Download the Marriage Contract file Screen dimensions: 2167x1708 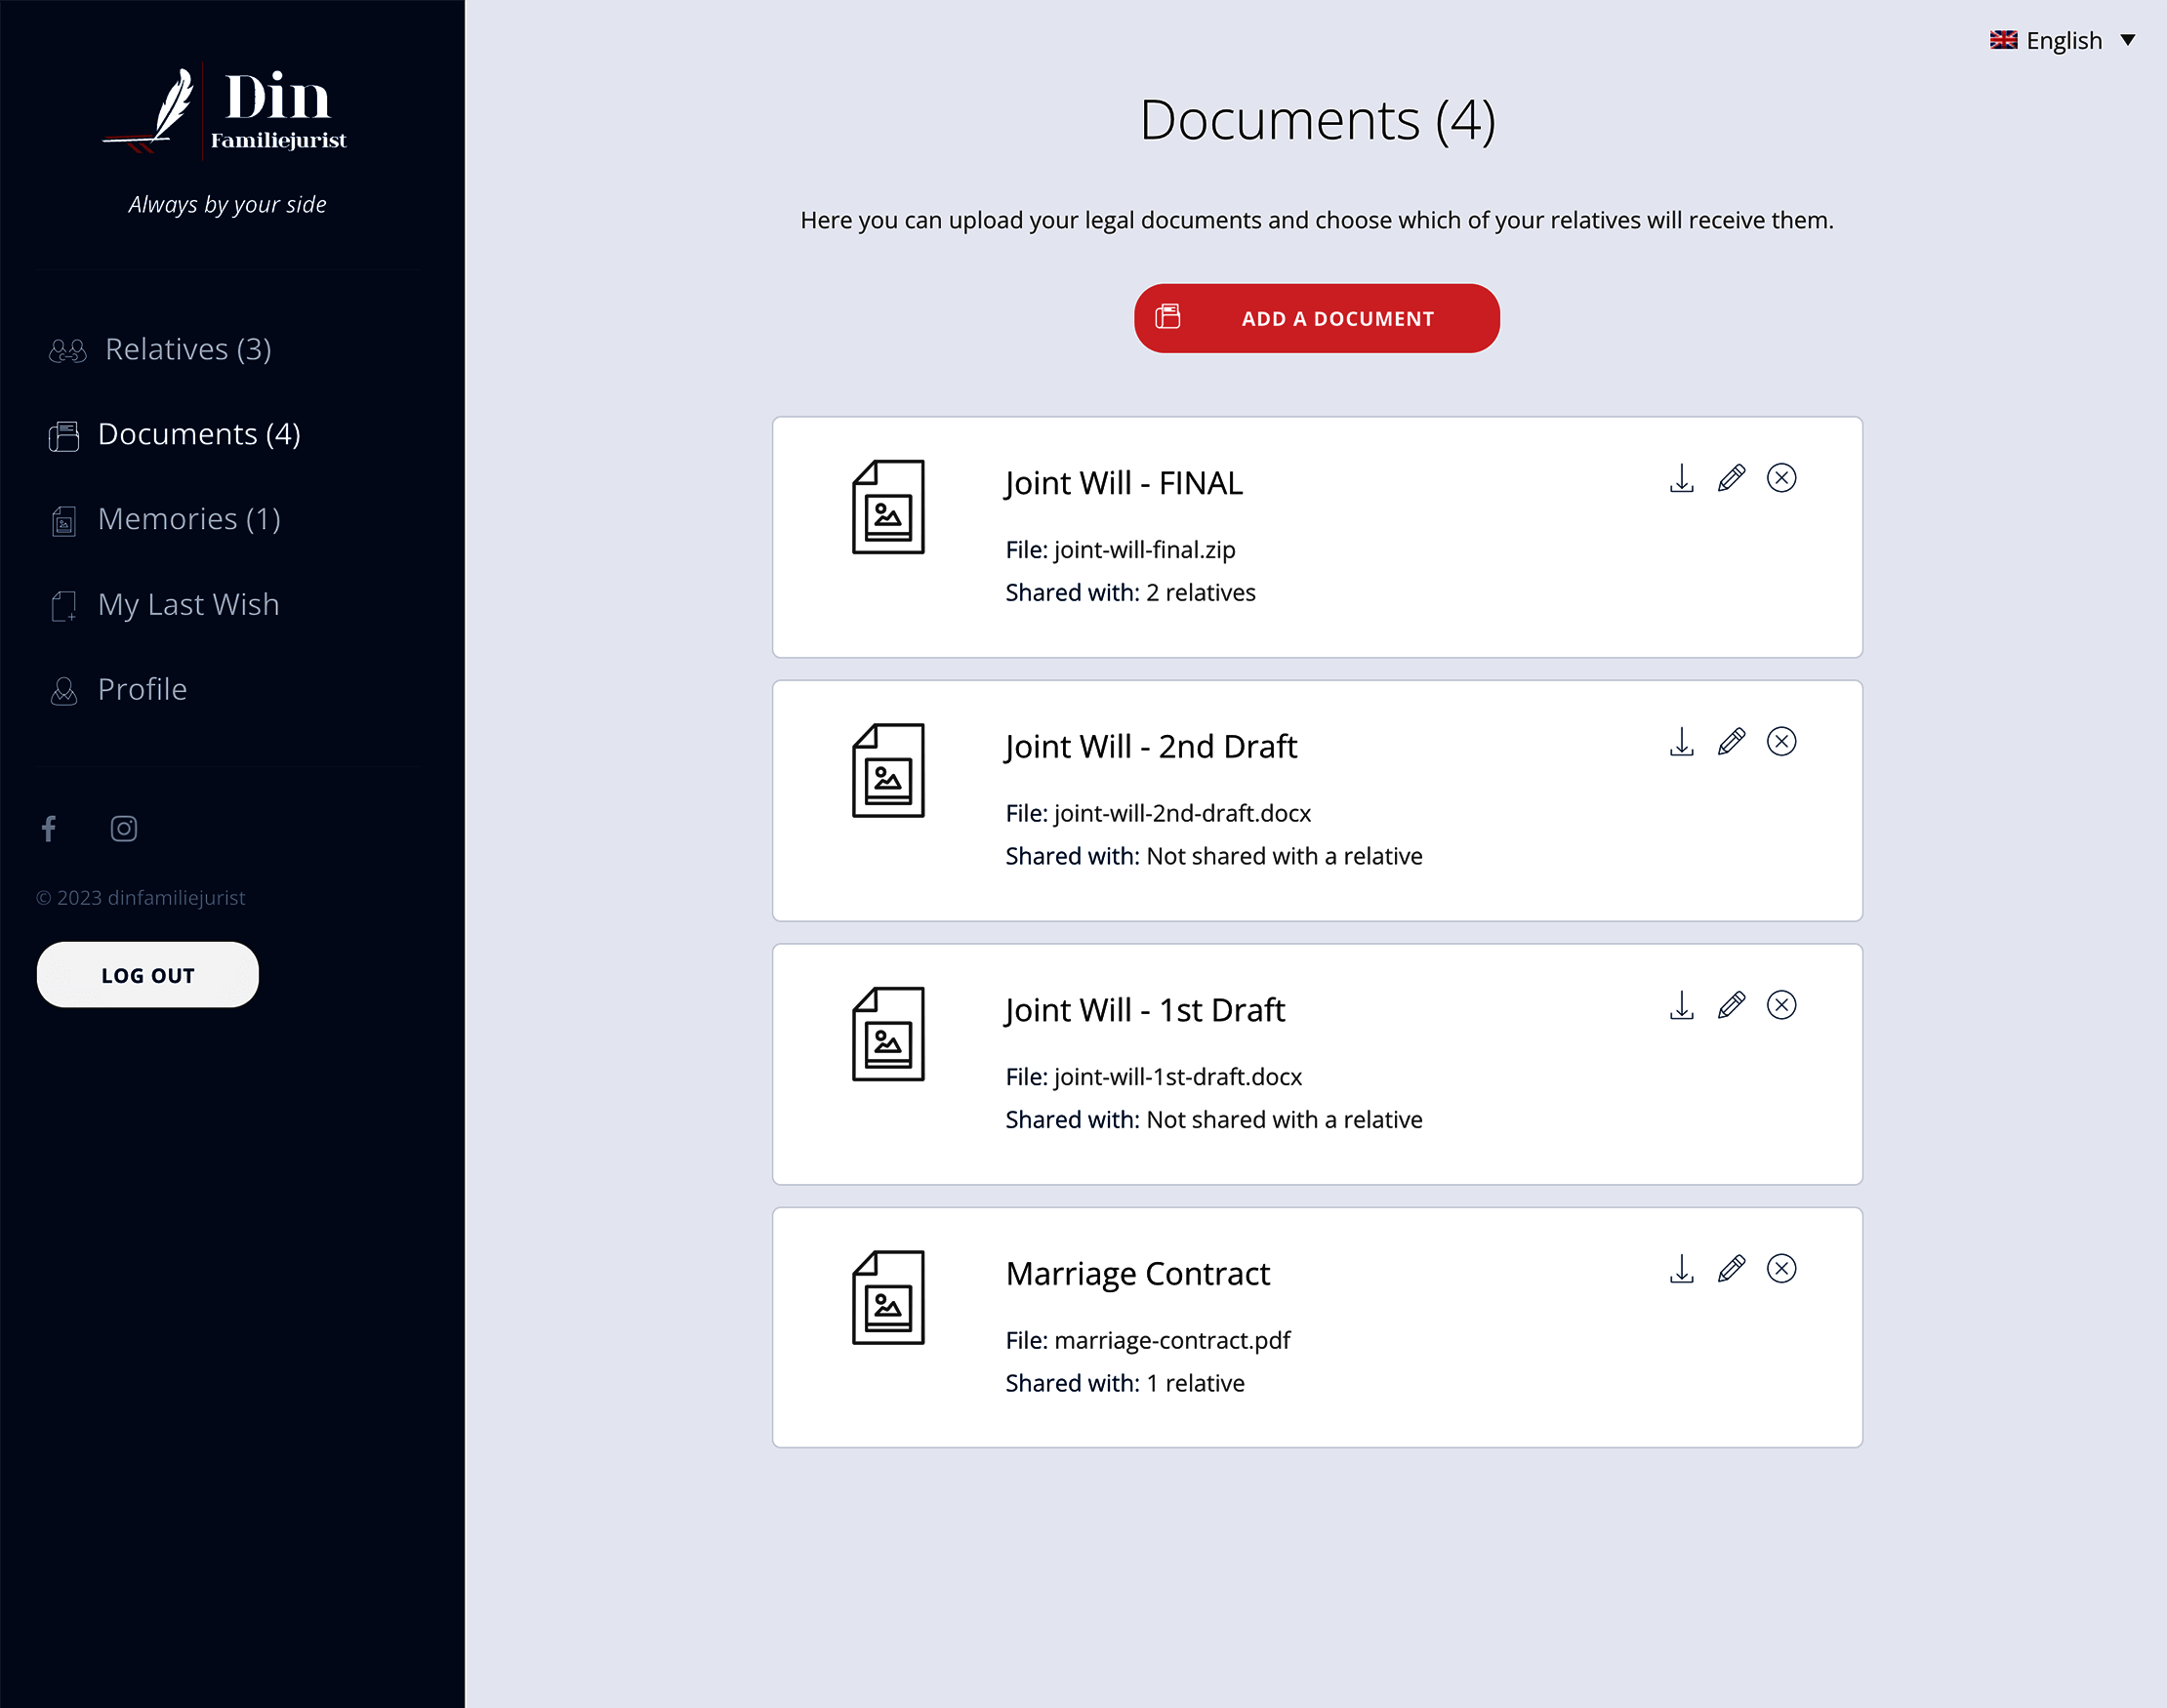1681,1269
